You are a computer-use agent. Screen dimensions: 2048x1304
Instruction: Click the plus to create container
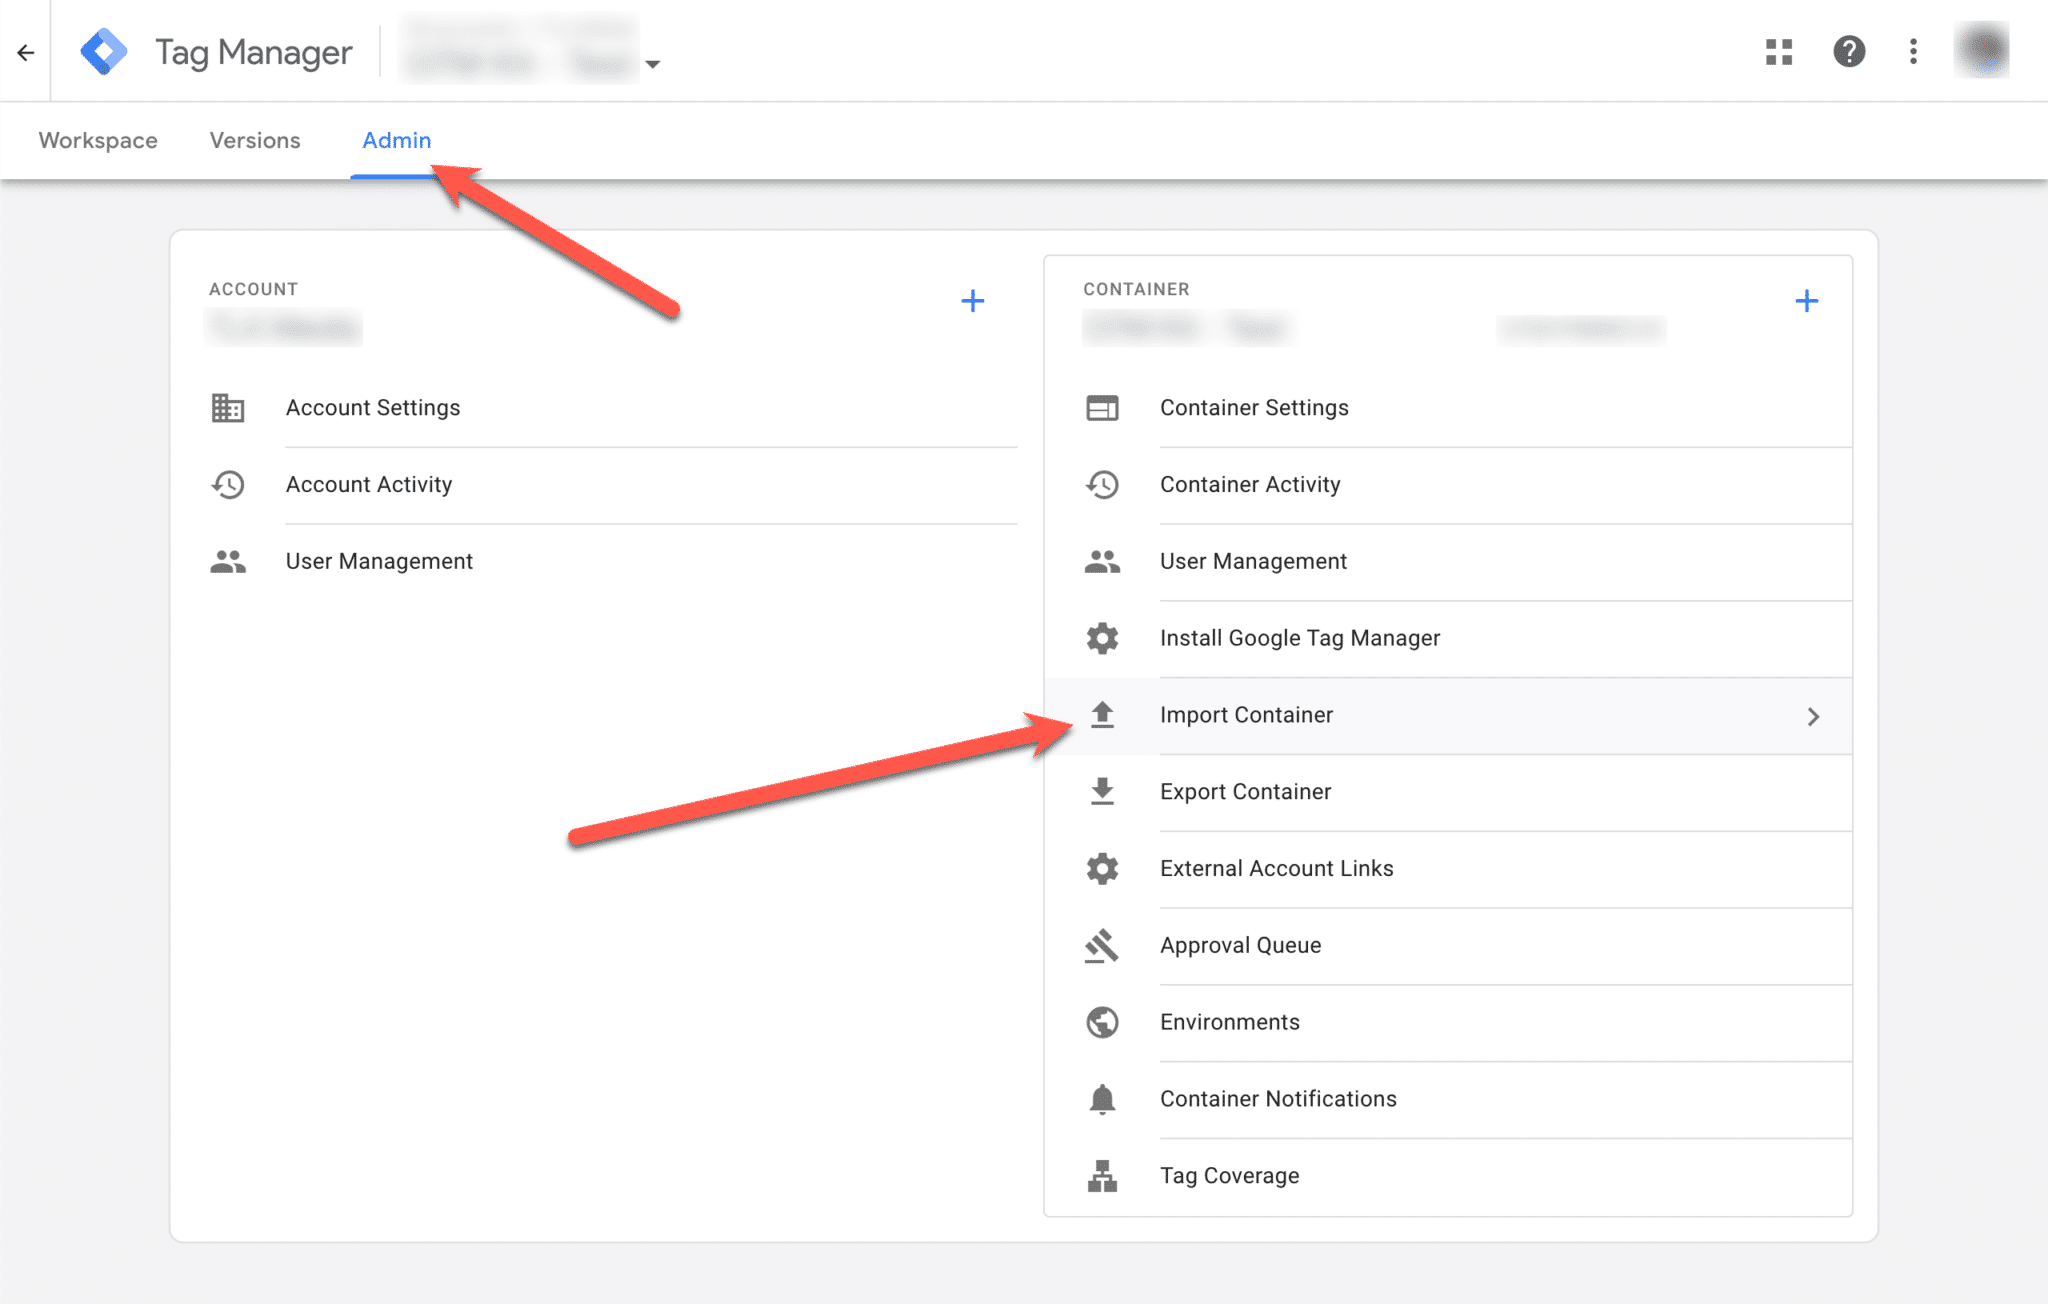[x=1806, y=301]
